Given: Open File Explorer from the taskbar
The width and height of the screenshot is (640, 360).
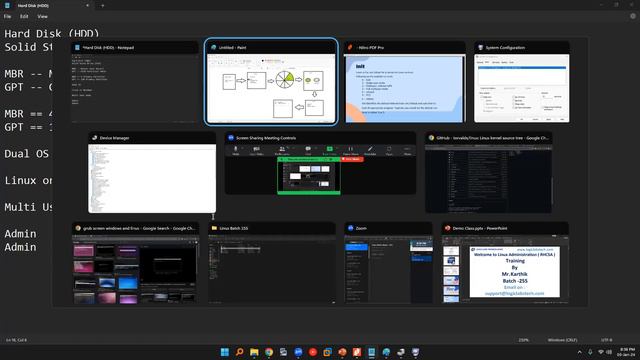Looking at the screenshot, I should [x=254, y=352].
